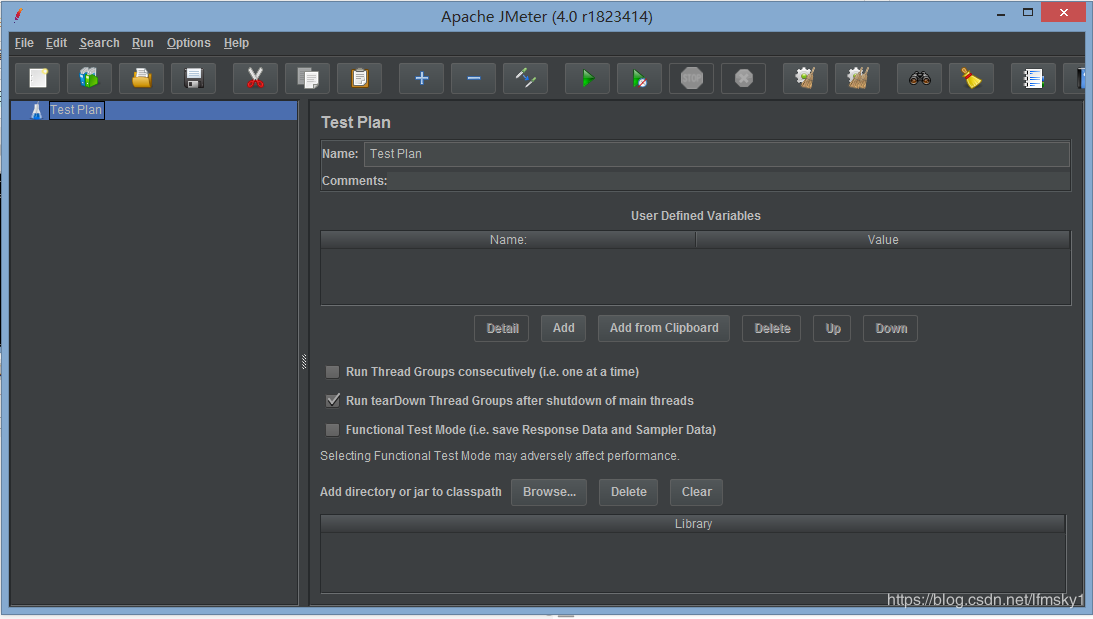Open the File menu
This screenshot has width=1093, height=619.
[24, 43]
